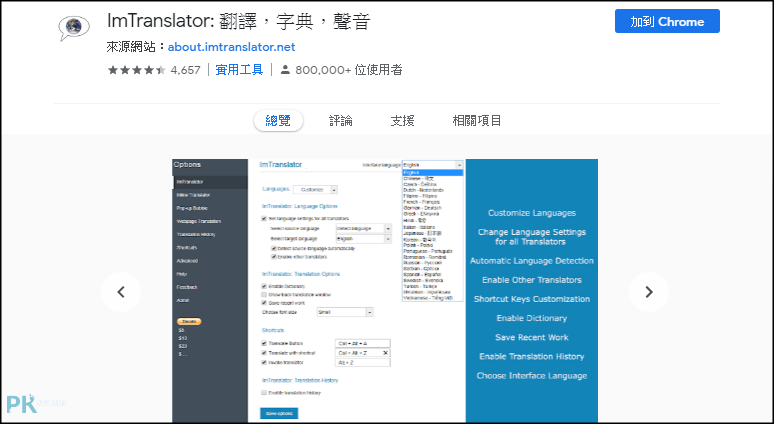Open the 'Choose font size' dropdown

tap(345, 312)
